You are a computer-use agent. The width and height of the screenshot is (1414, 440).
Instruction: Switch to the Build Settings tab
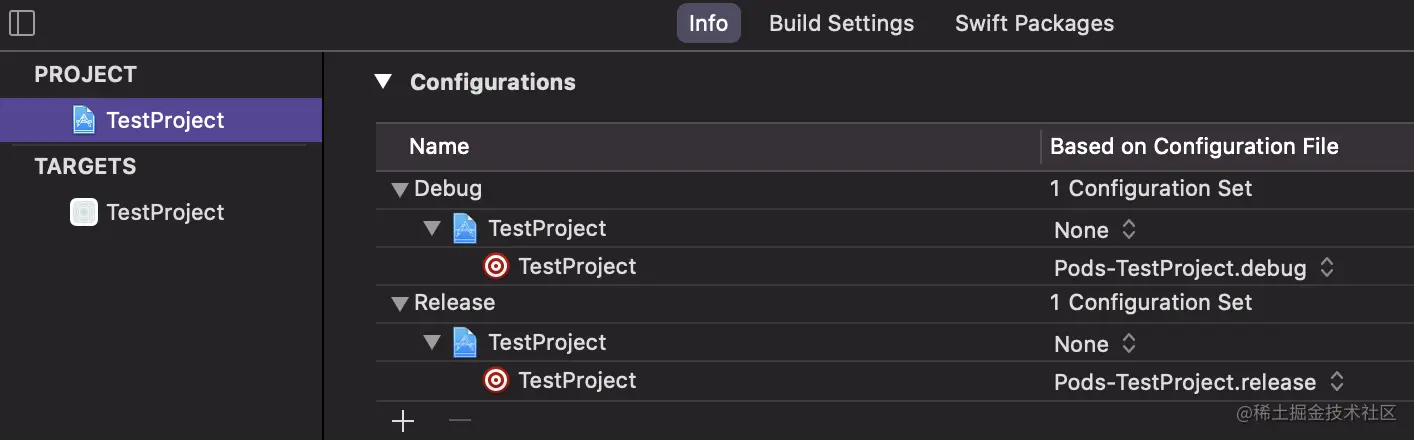pos(841,23)
